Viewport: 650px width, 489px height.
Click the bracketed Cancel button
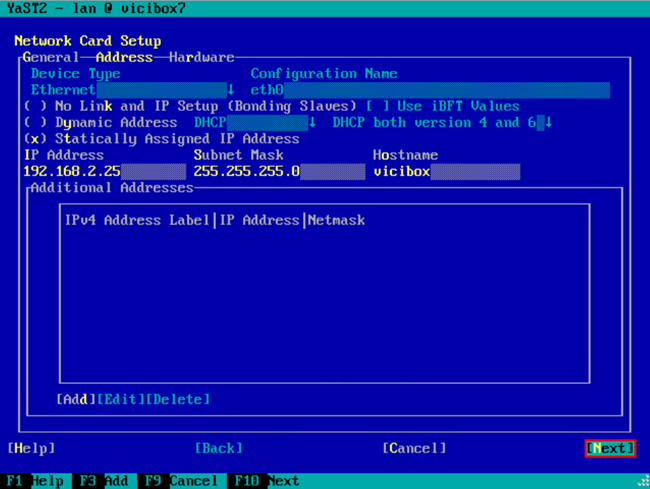(414, 448)
